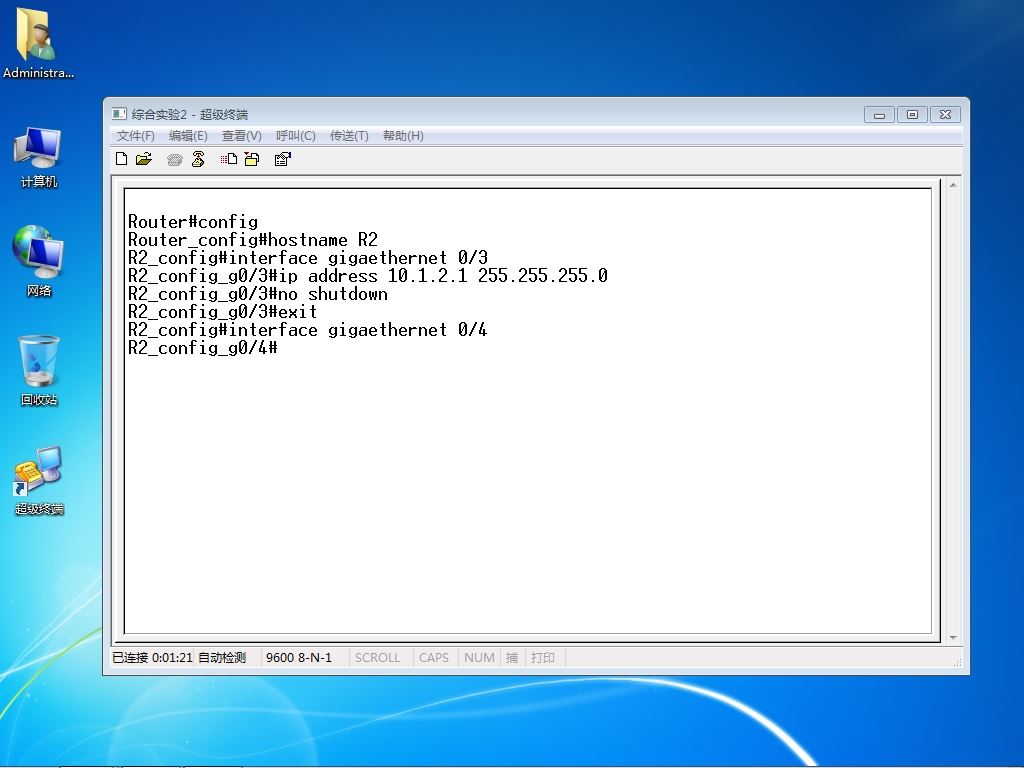Click the terminal scrollbar down arrow
This screenshot has width=1024, height=768.
[x=953, y=637]
